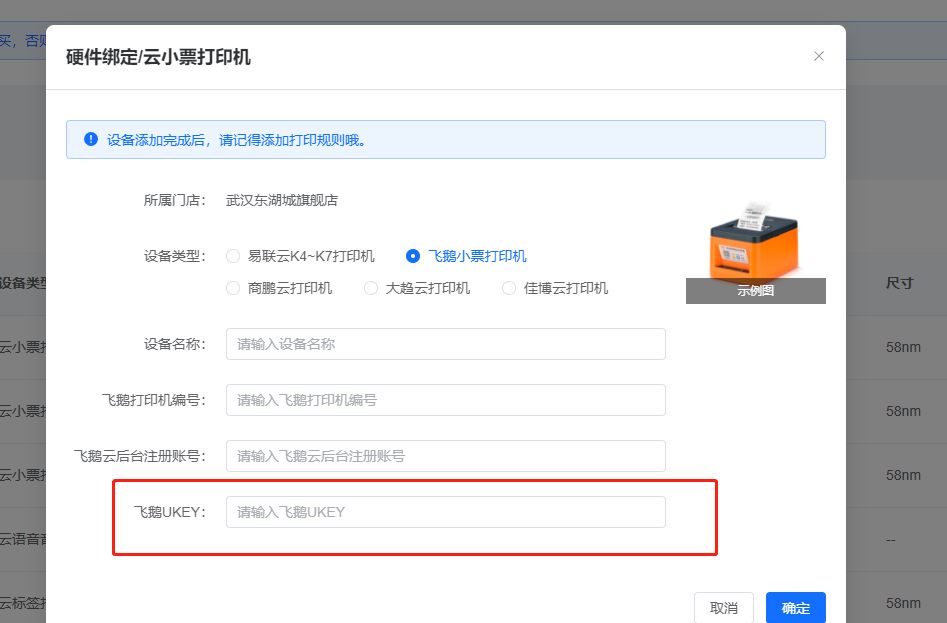Image resolution: width=947 pixels, height=623 pixels.
Task: Confirm with the 确定 button
Action: click(795, 607)
